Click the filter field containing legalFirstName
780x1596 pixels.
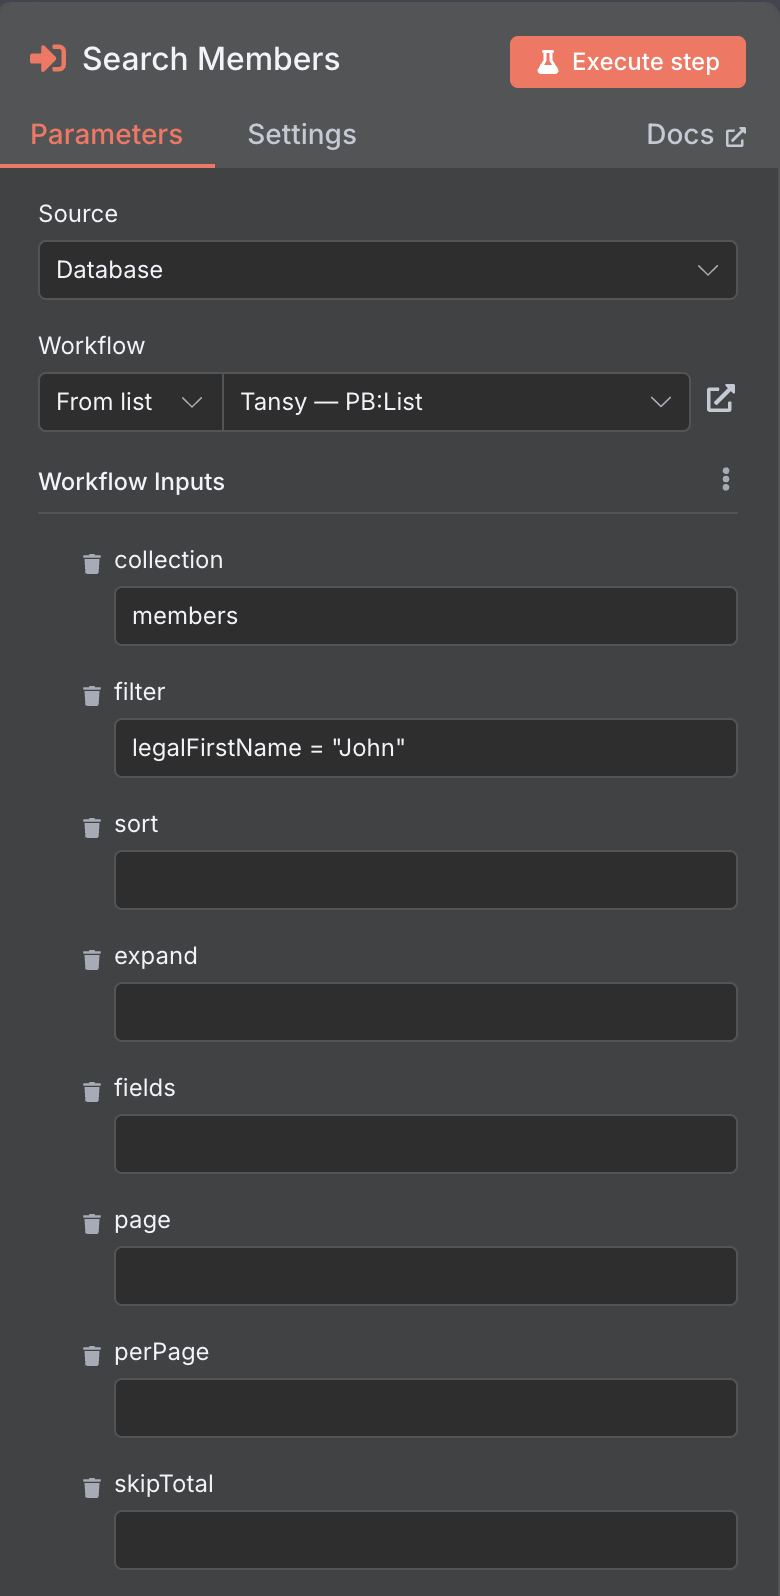[426, 748]
